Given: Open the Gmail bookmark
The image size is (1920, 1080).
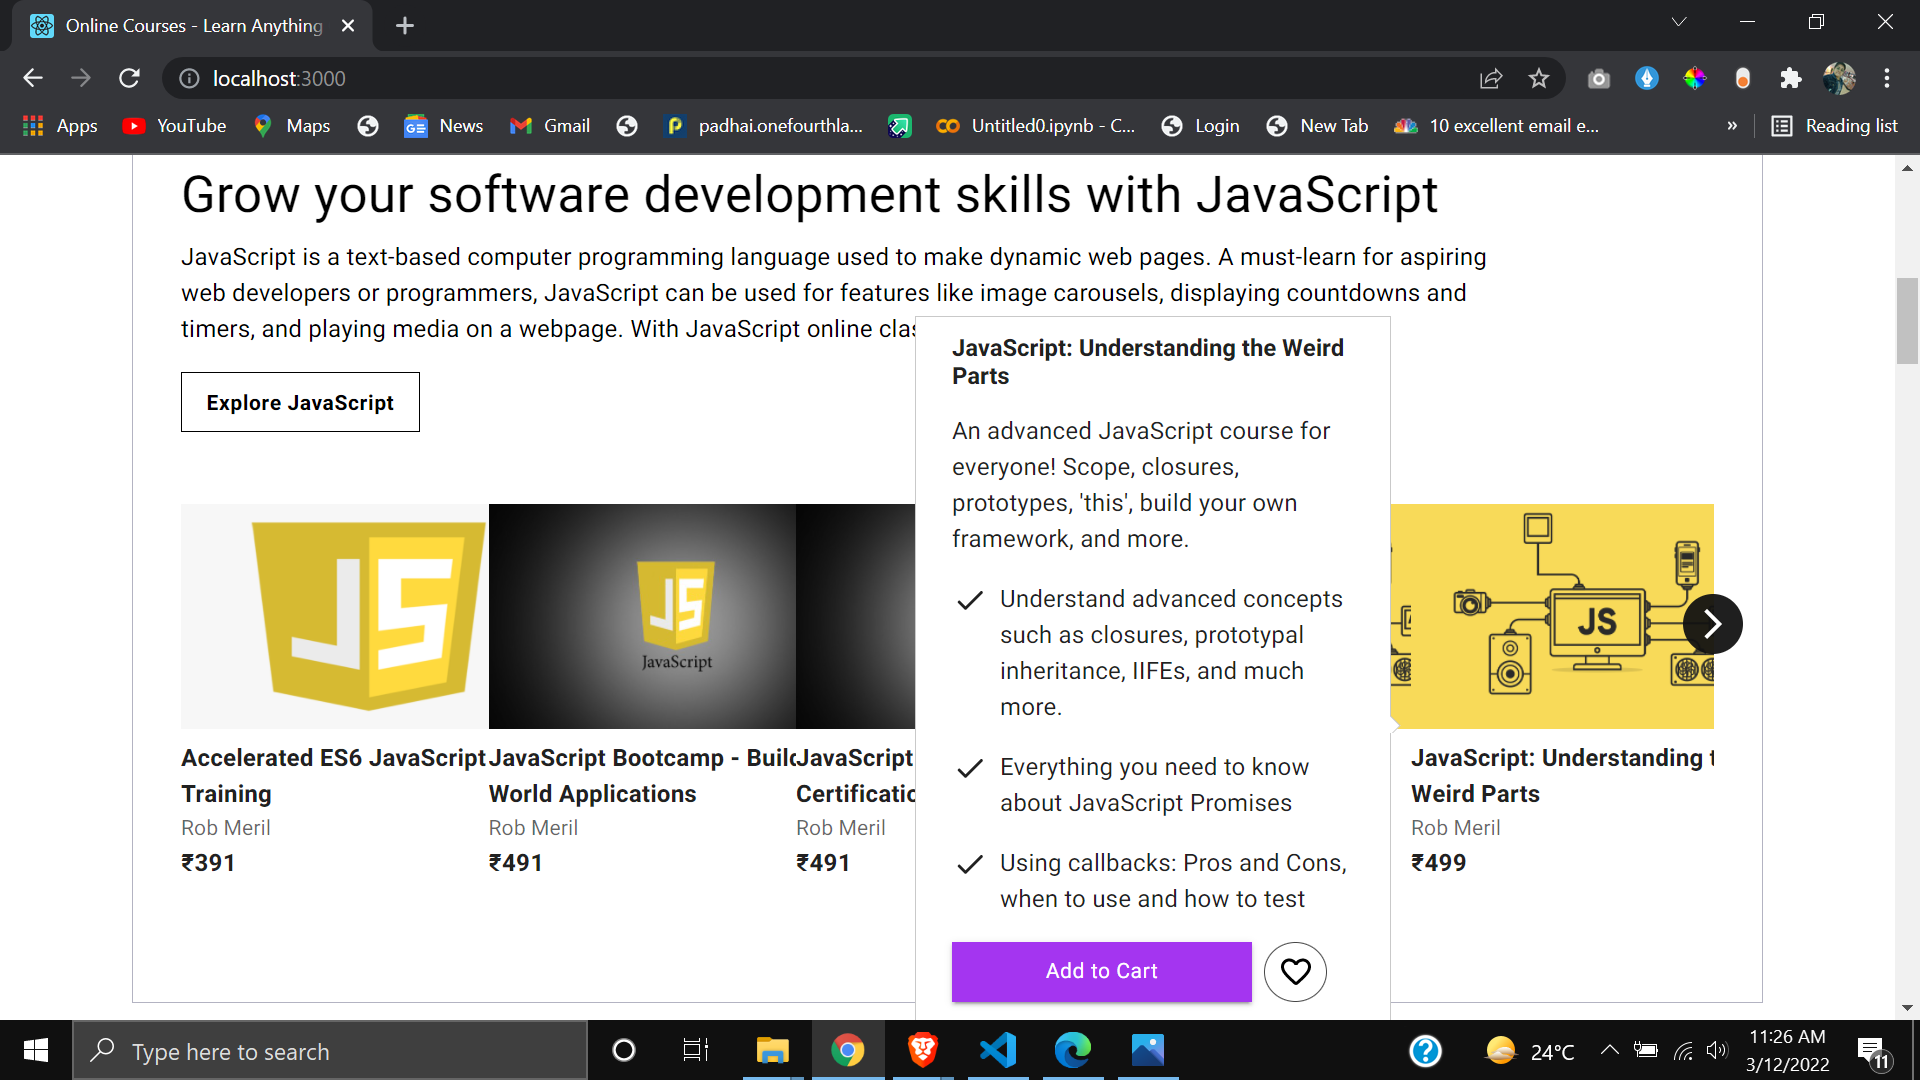Looking at the screenshot, I should (550, 126).
